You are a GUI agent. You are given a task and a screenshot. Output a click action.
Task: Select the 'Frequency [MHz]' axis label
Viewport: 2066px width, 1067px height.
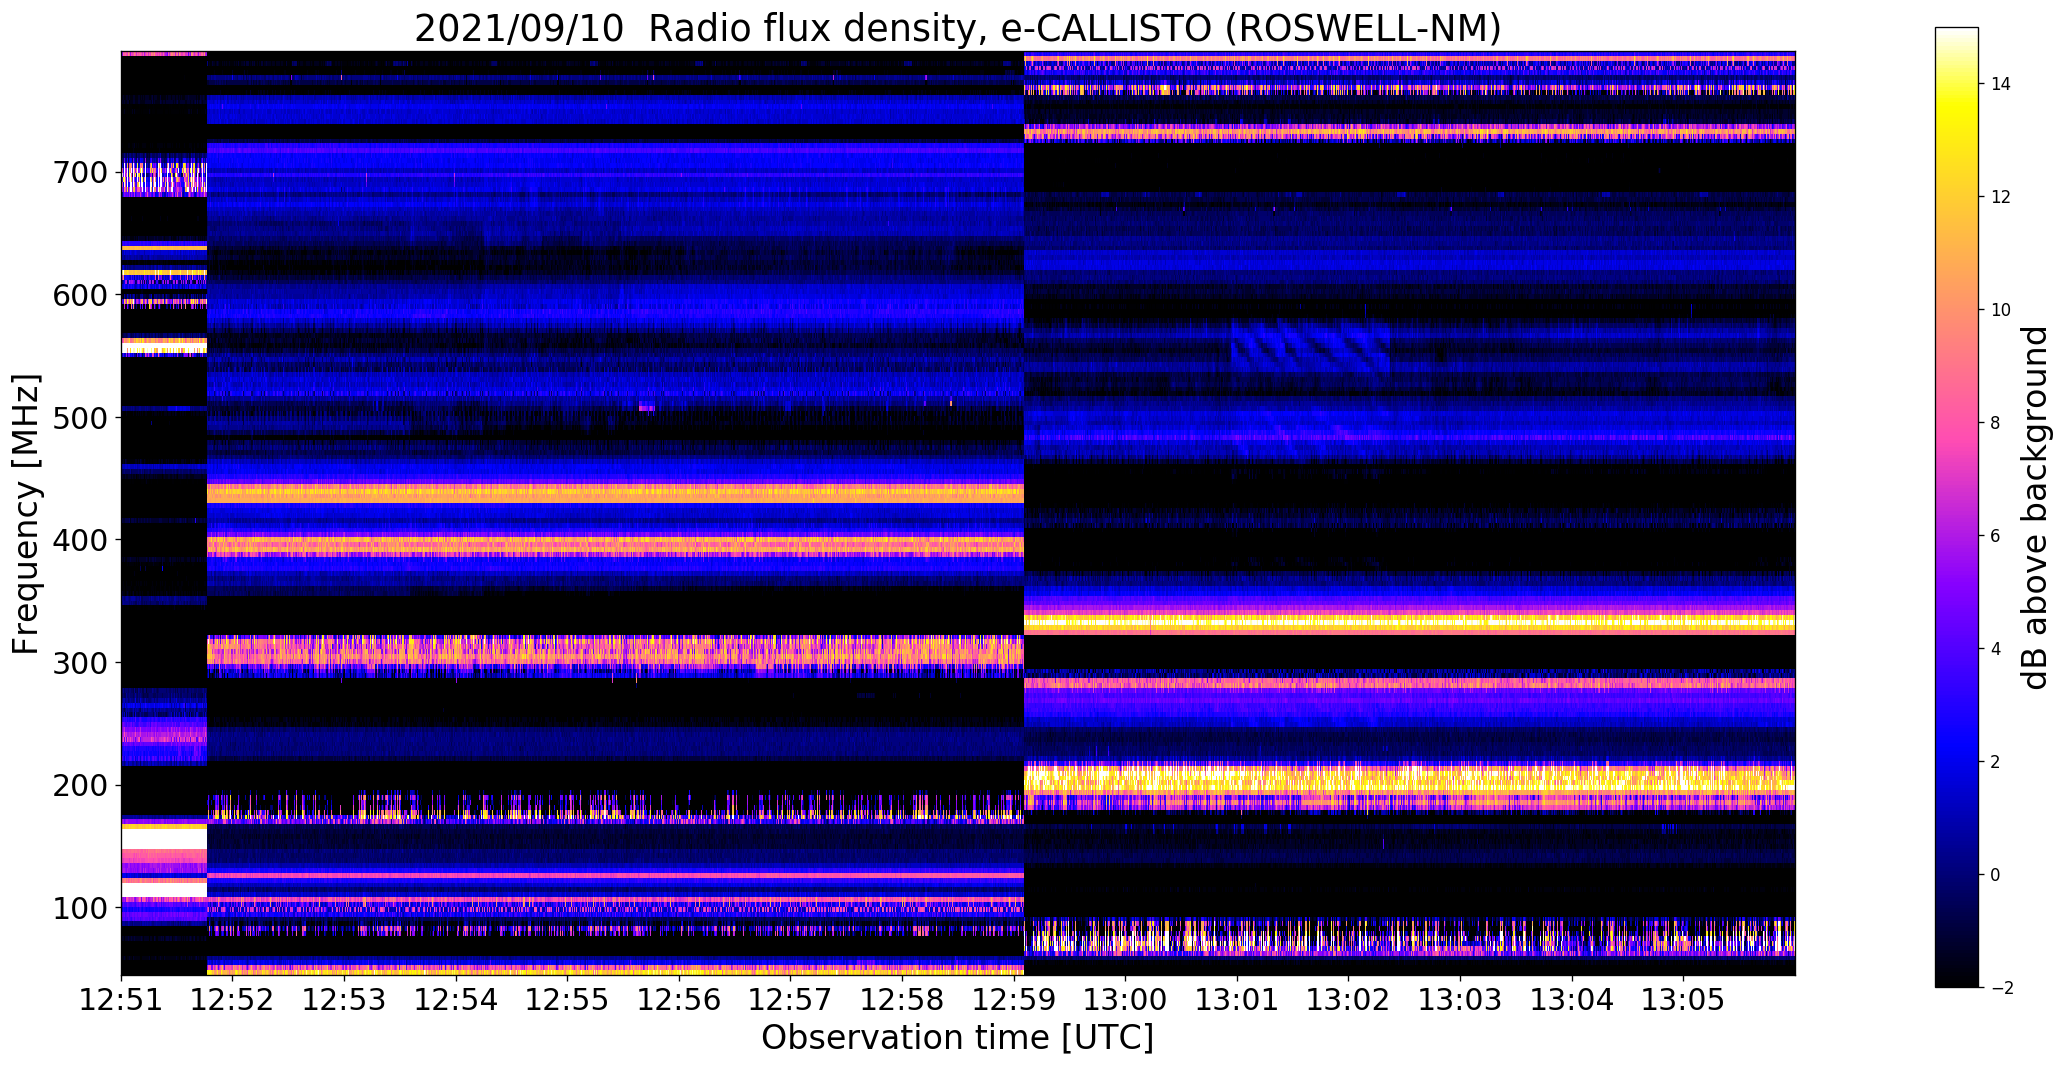tap(25, 514)
